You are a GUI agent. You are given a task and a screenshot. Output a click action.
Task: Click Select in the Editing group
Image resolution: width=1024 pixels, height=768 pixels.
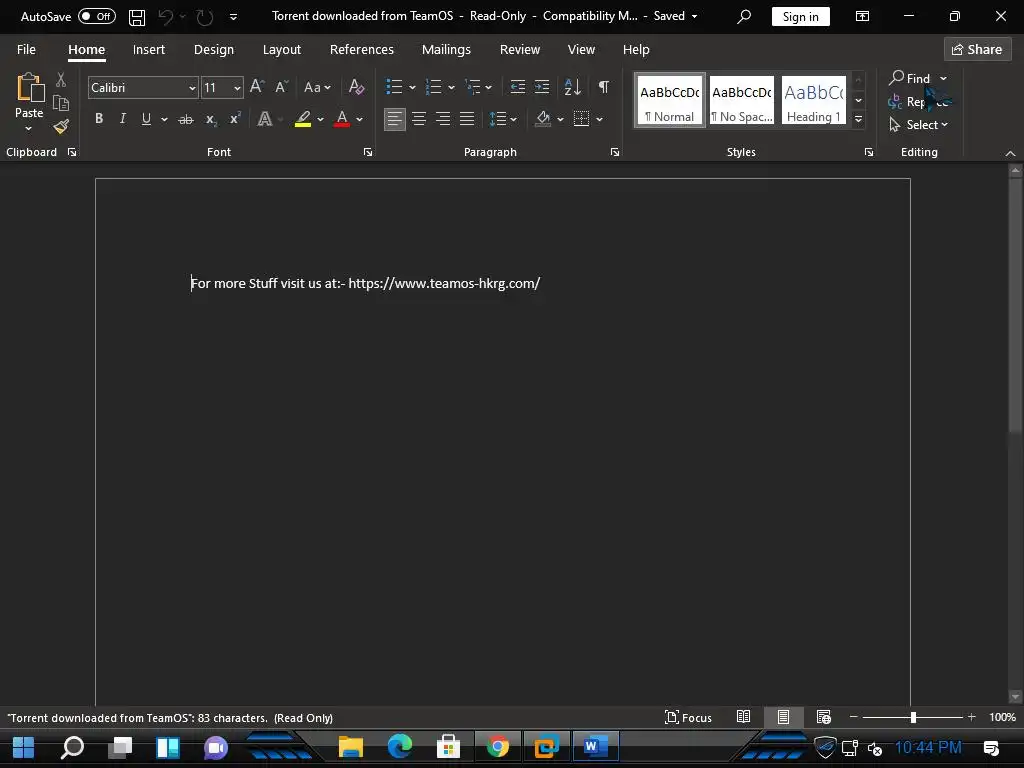click(918, 125)
